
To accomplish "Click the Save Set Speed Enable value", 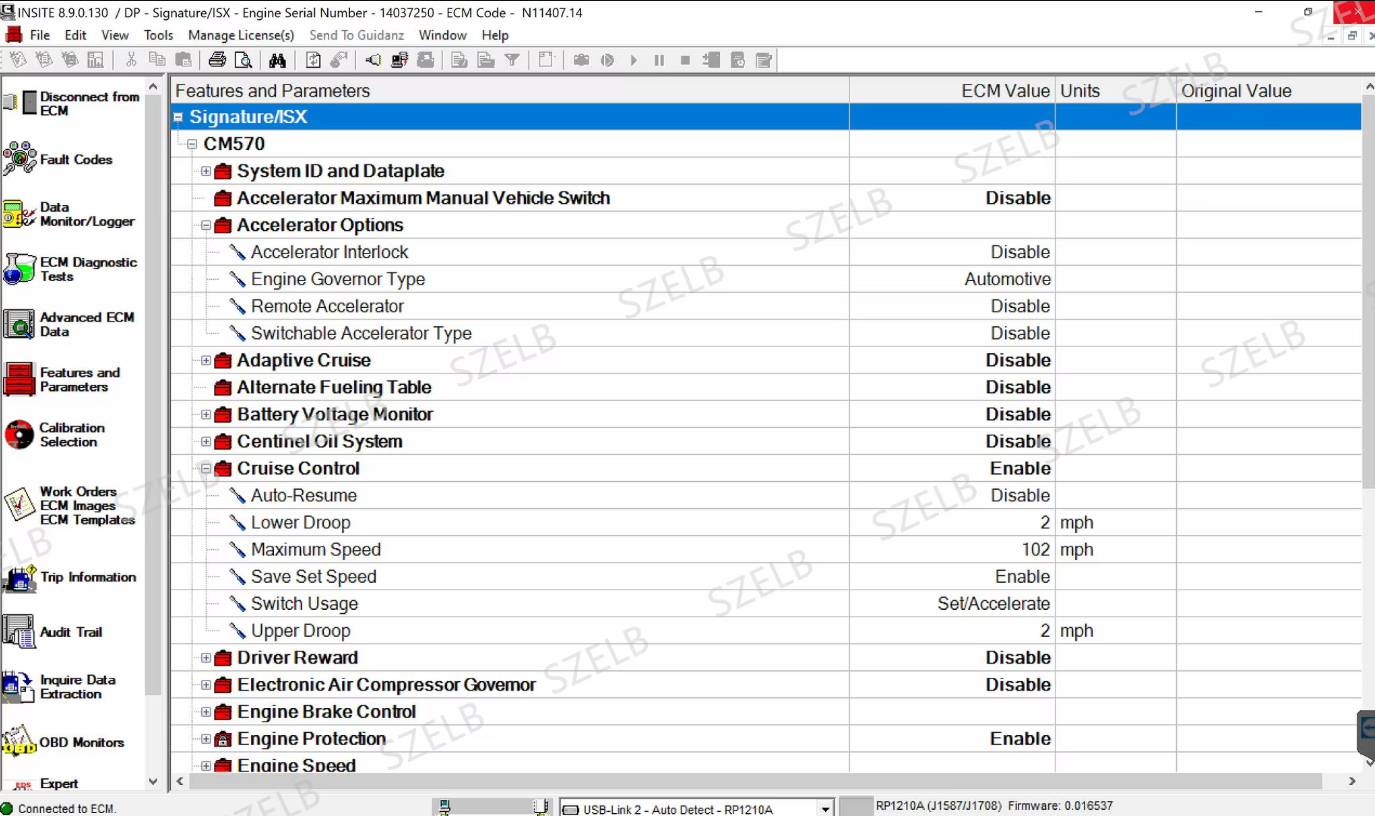I will pos(1023,577).
